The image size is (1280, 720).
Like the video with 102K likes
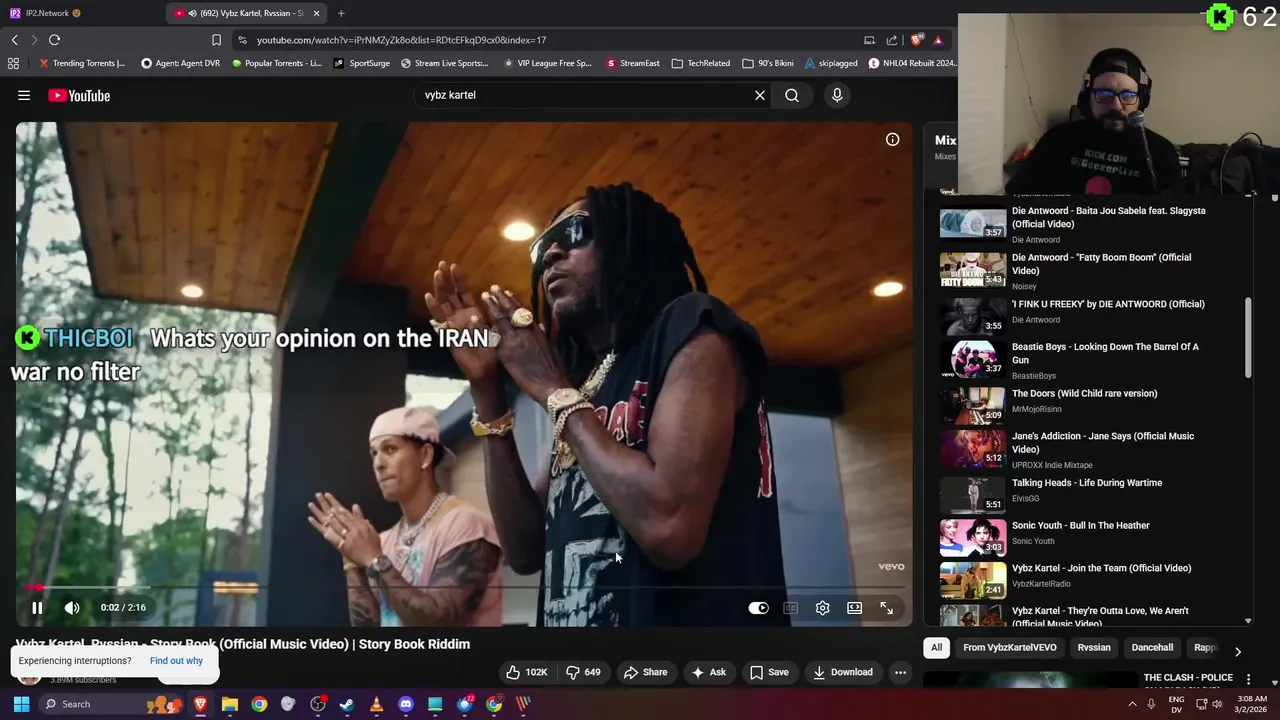click(527, 672)
